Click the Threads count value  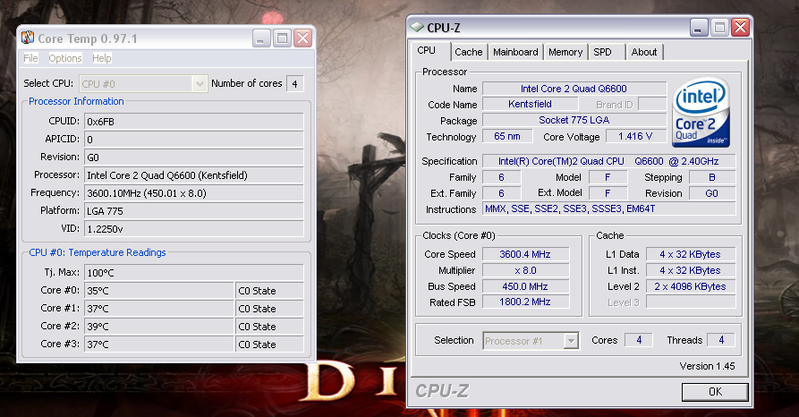point(721,340)
